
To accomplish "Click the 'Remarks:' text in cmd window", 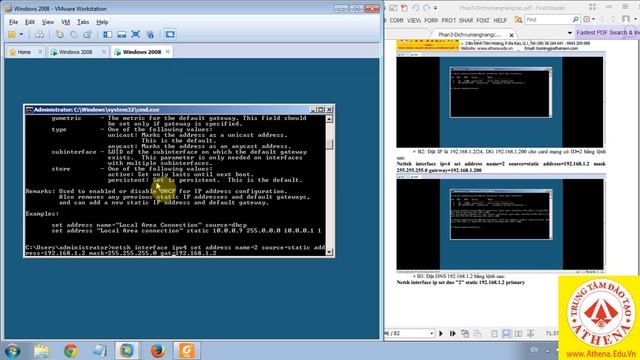I will [40, 191].
